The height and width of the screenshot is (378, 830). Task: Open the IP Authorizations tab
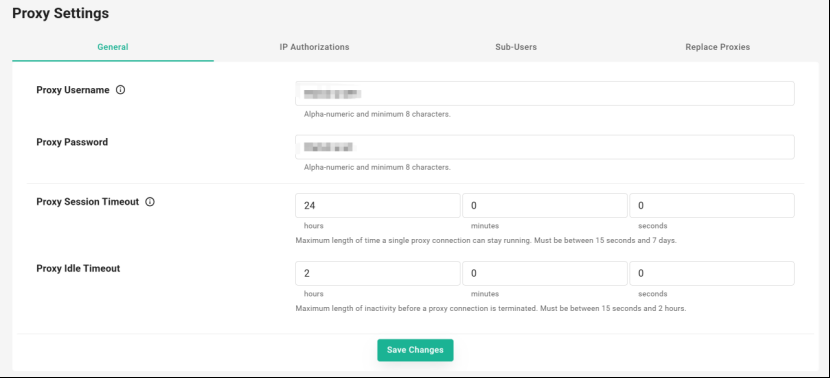[x=314, y=47]
